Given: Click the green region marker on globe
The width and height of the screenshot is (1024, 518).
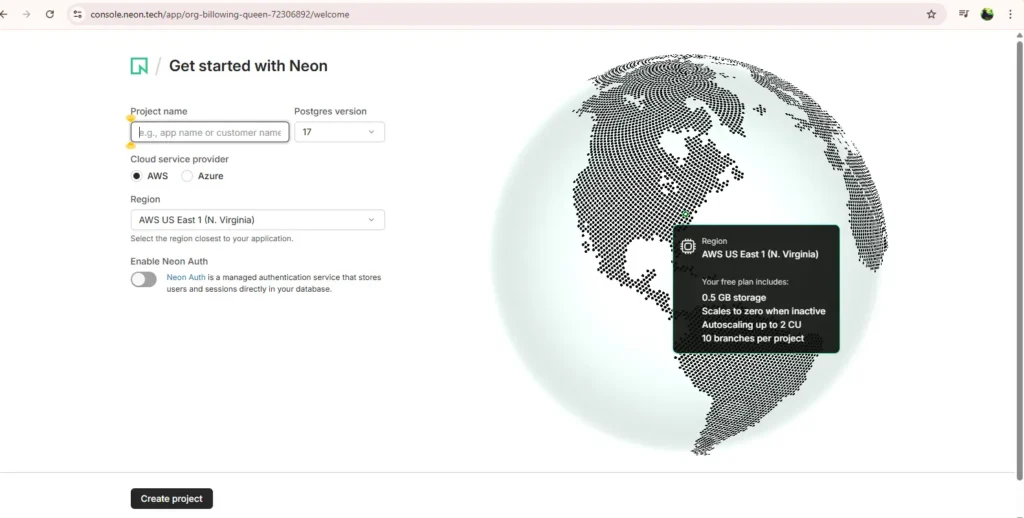Looking at the screenshot, I should (685, 214).
